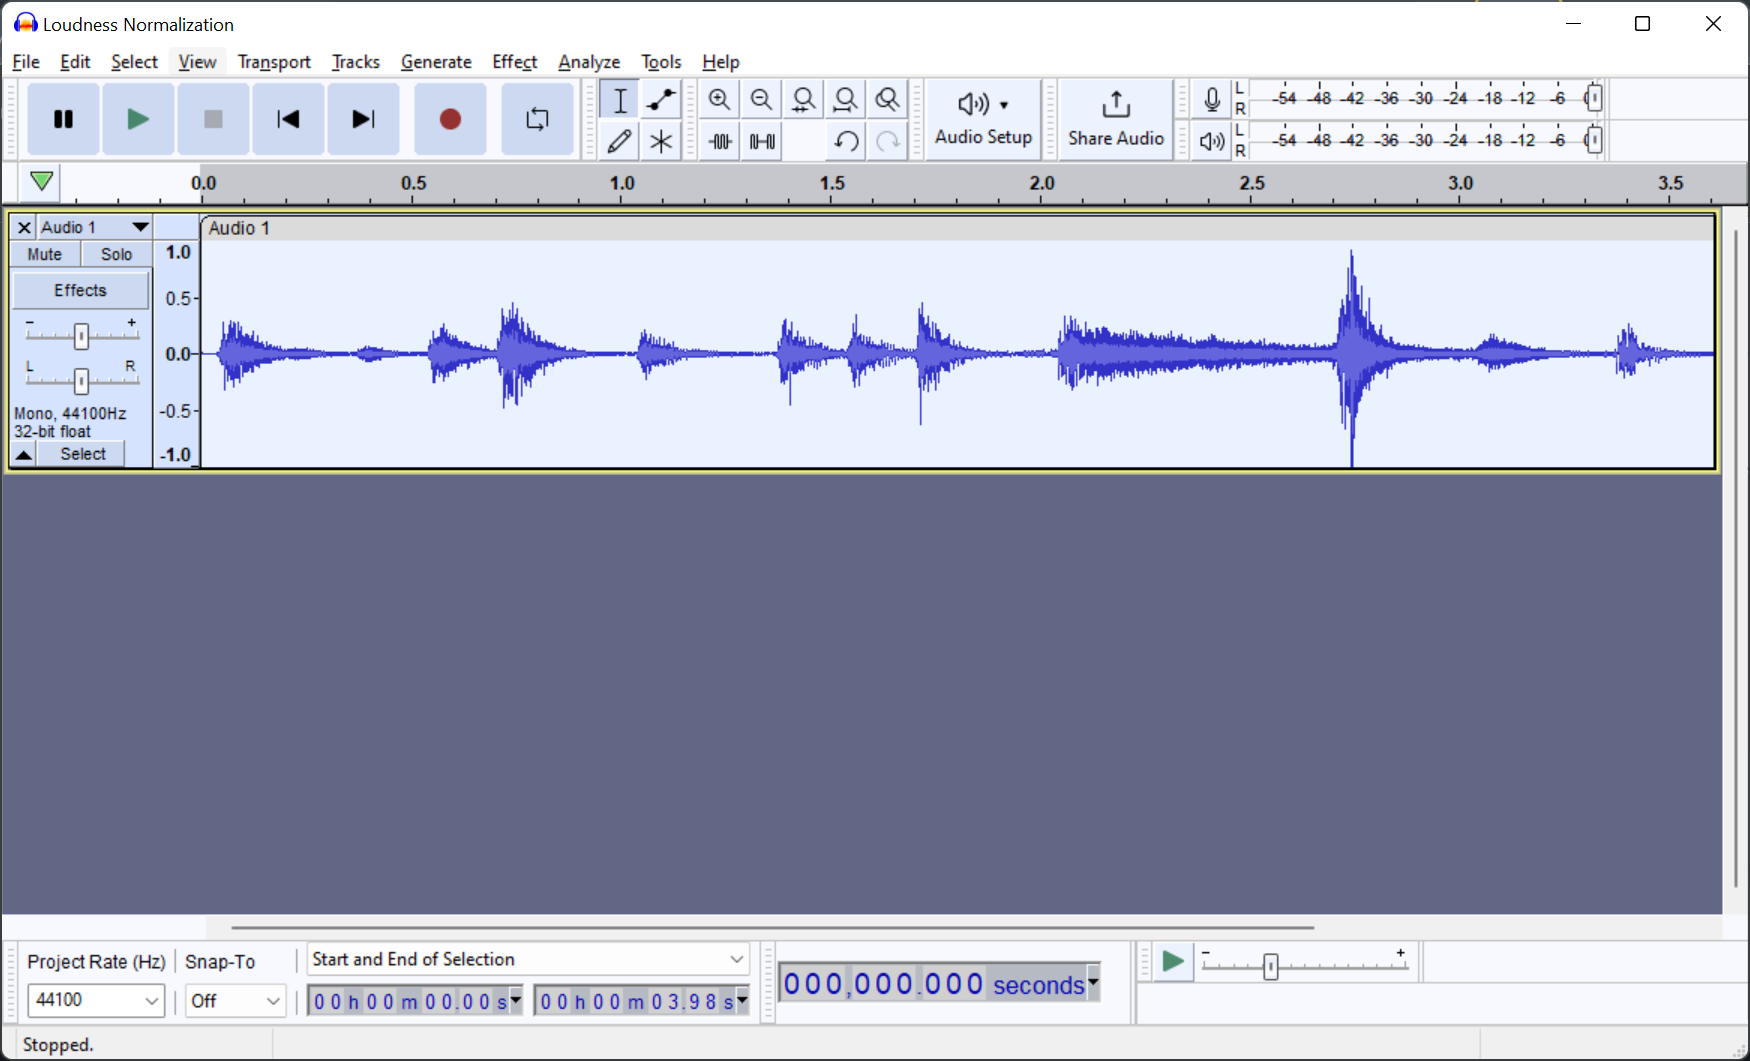
Task: Toggle the Loop button
Action: [x=537, y=119]
